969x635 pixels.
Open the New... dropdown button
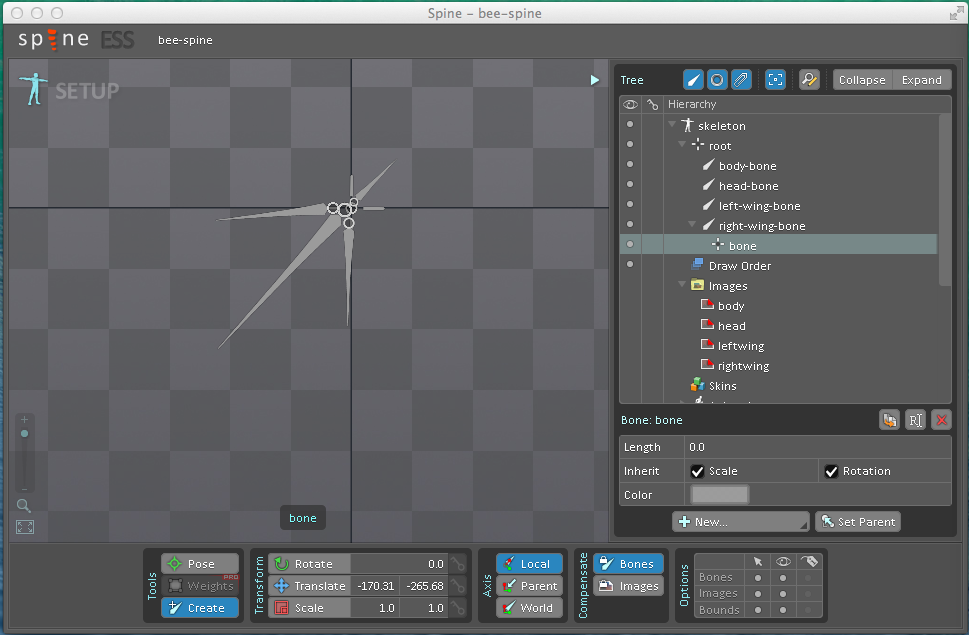coord(740,521)
